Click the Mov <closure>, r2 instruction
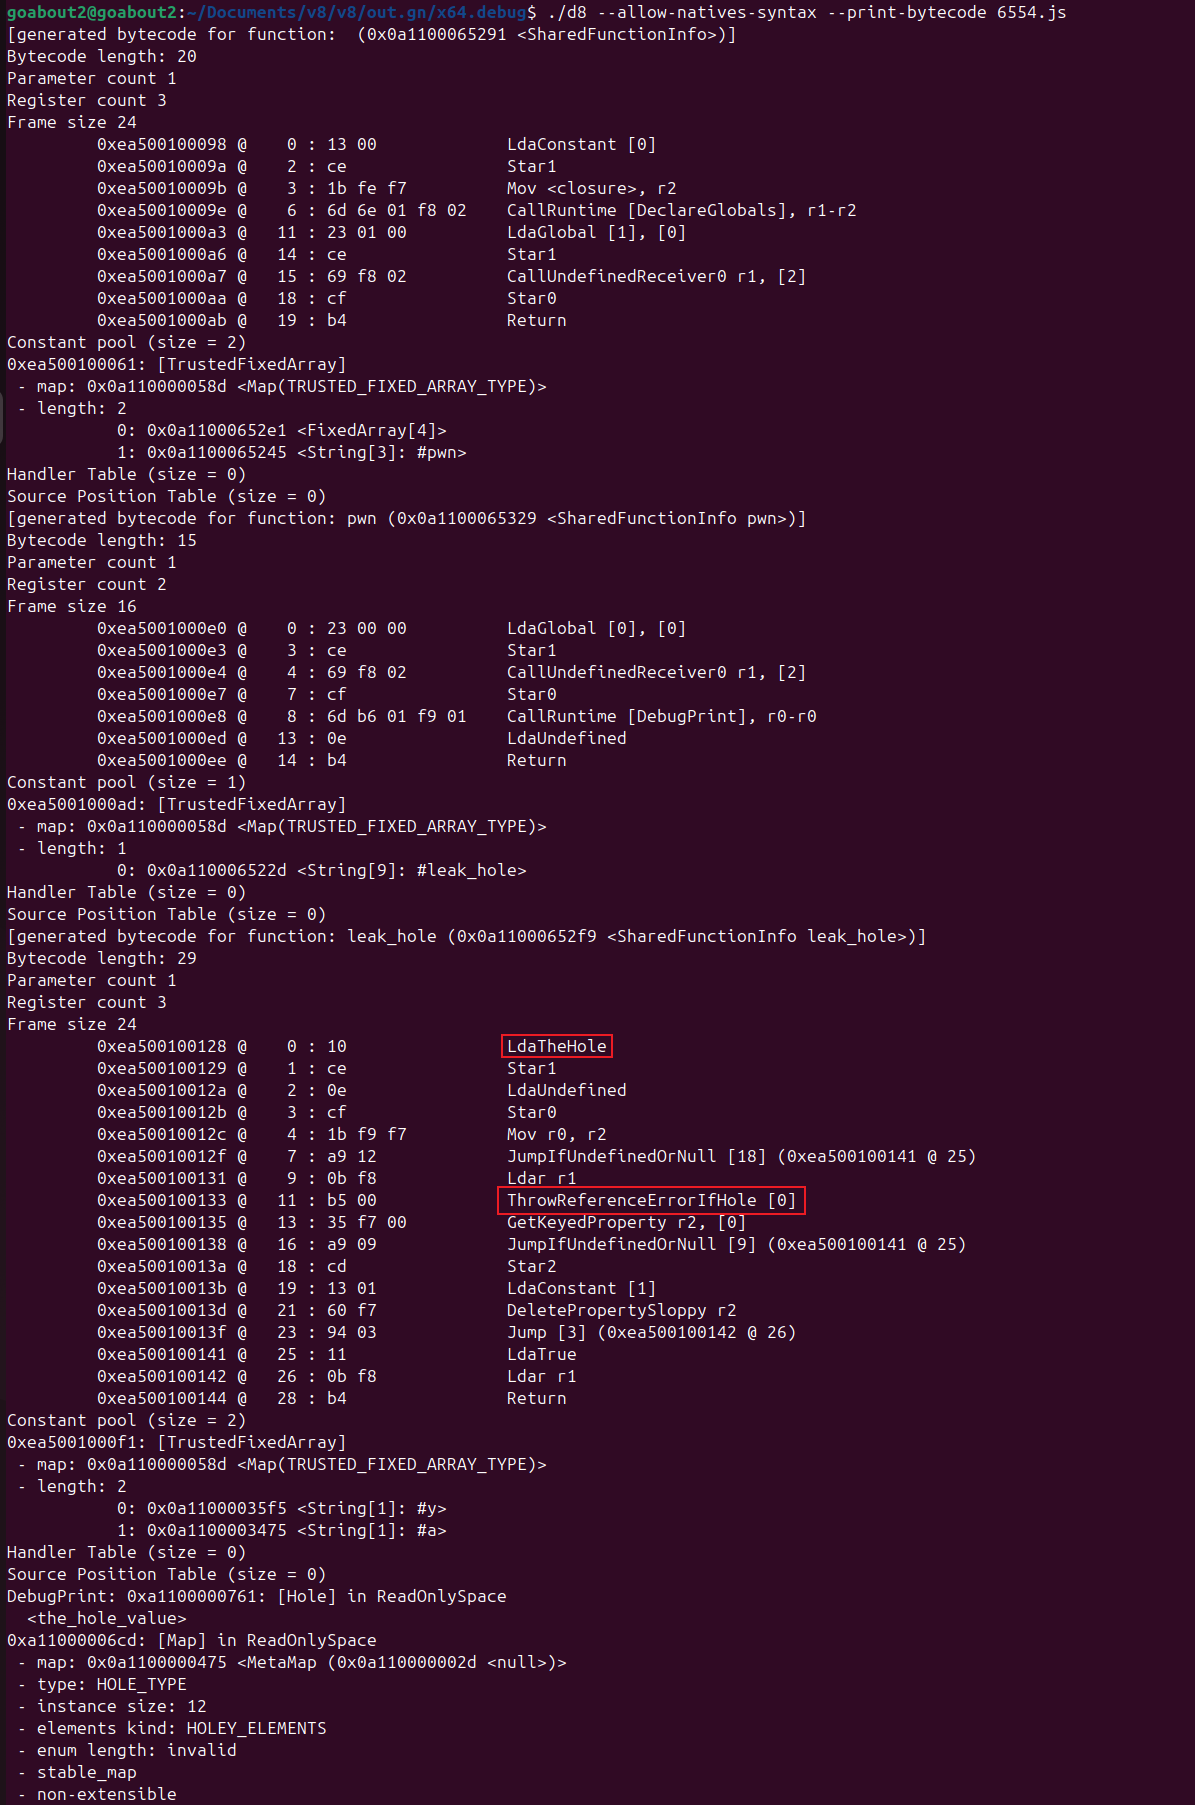Image resolution: width=1195 pixels, height=1805 pixels. (591, 188)
